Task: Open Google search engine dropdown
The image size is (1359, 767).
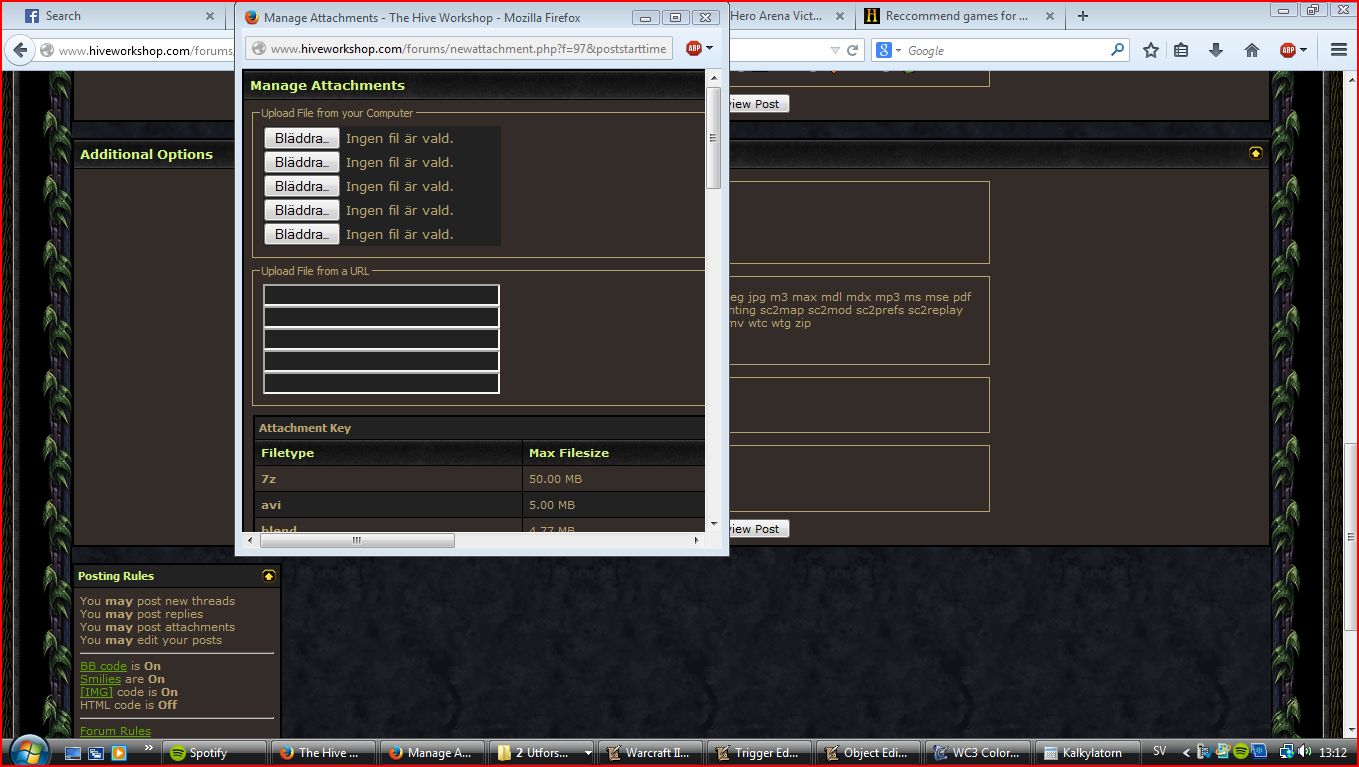Action: pyautogui.click(x=890, y=50)
